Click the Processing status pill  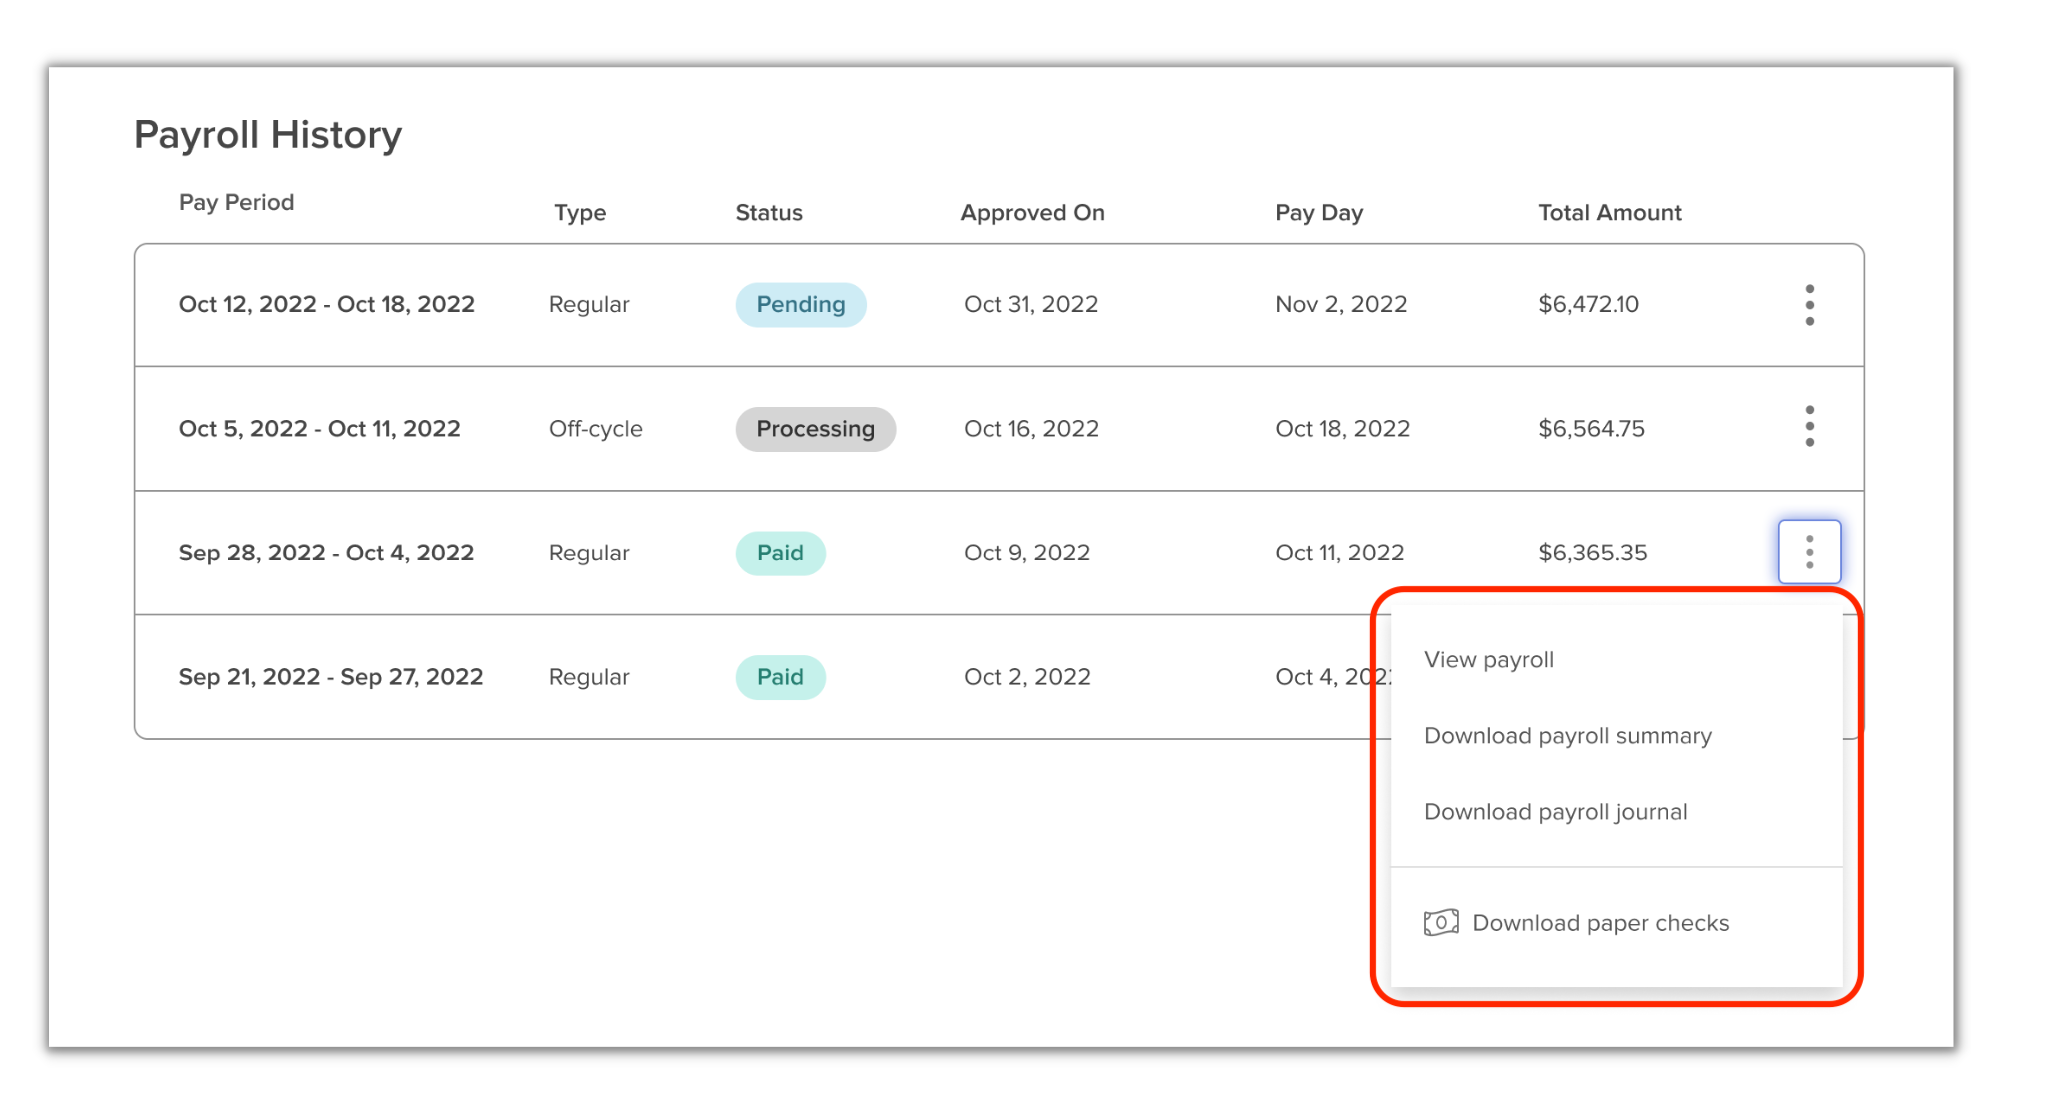tap(815, 428)
